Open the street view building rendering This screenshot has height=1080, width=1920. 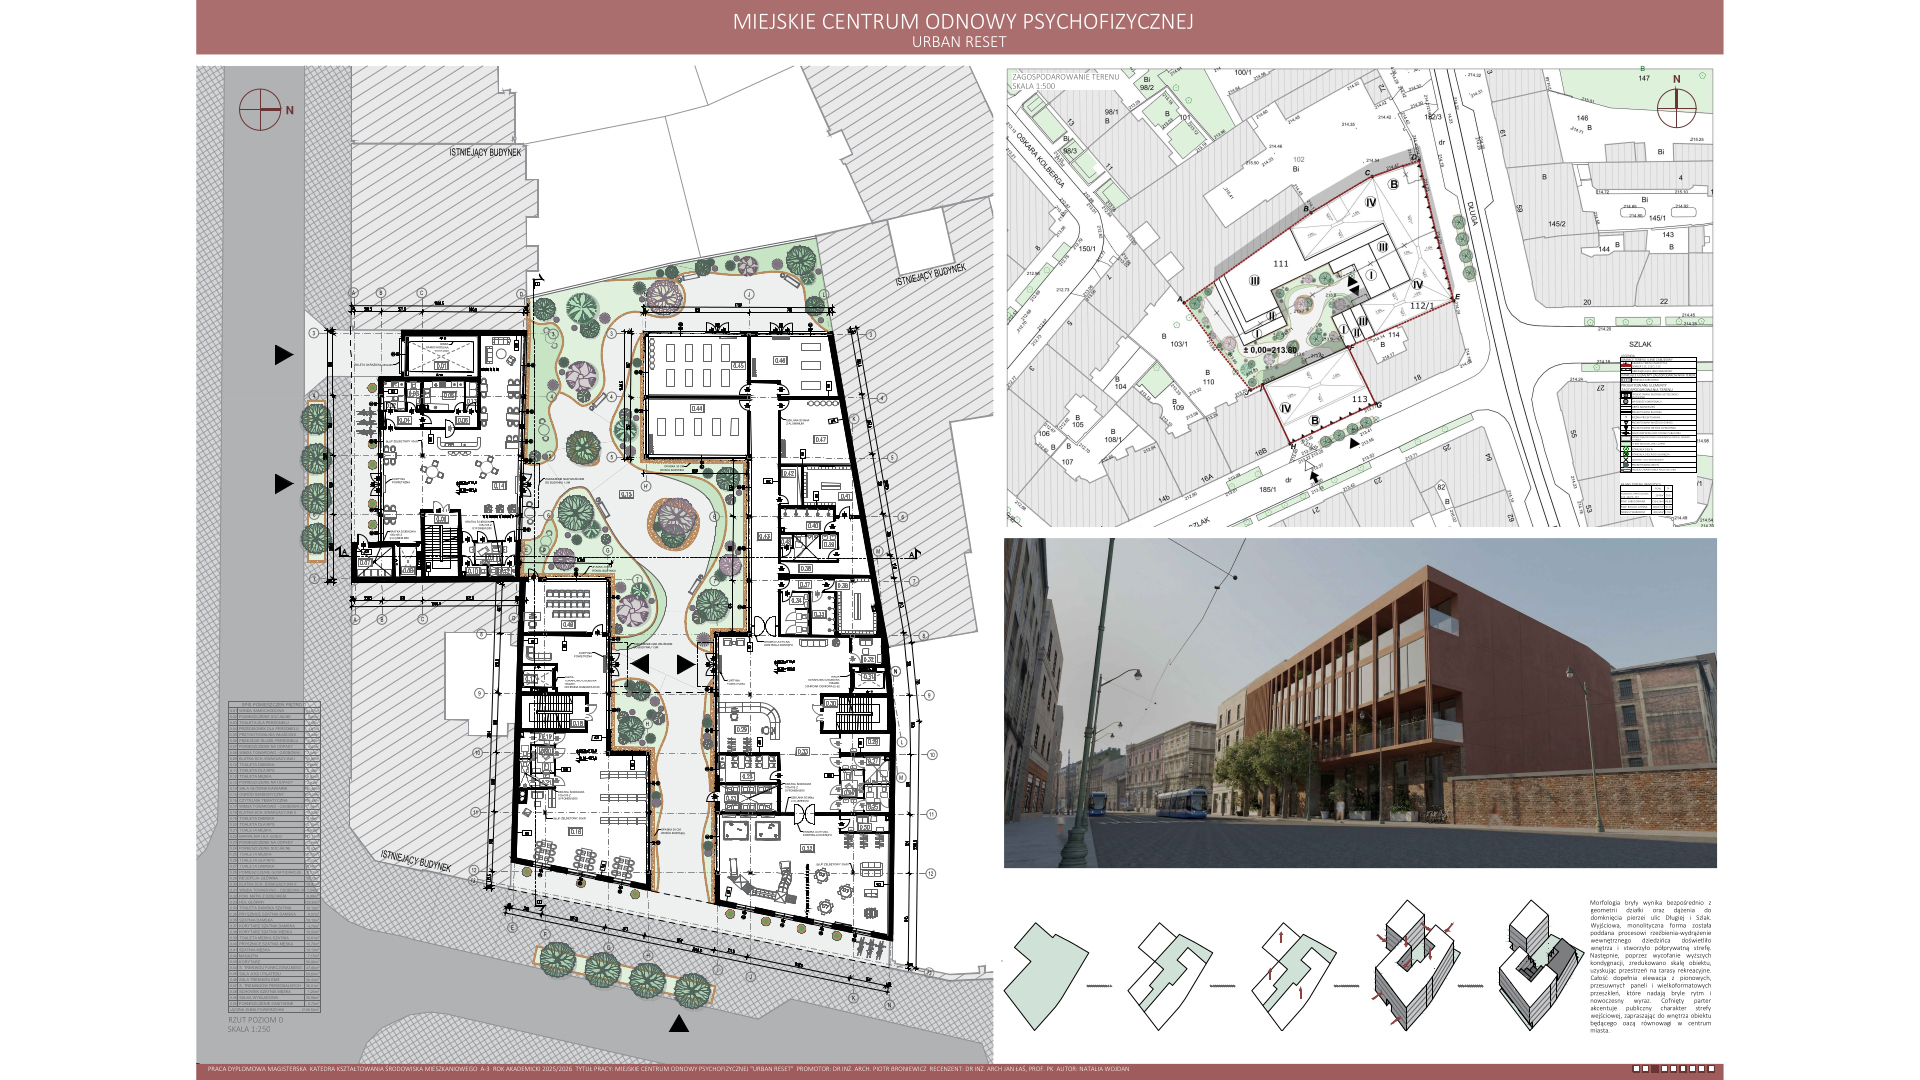(1360, 703)
